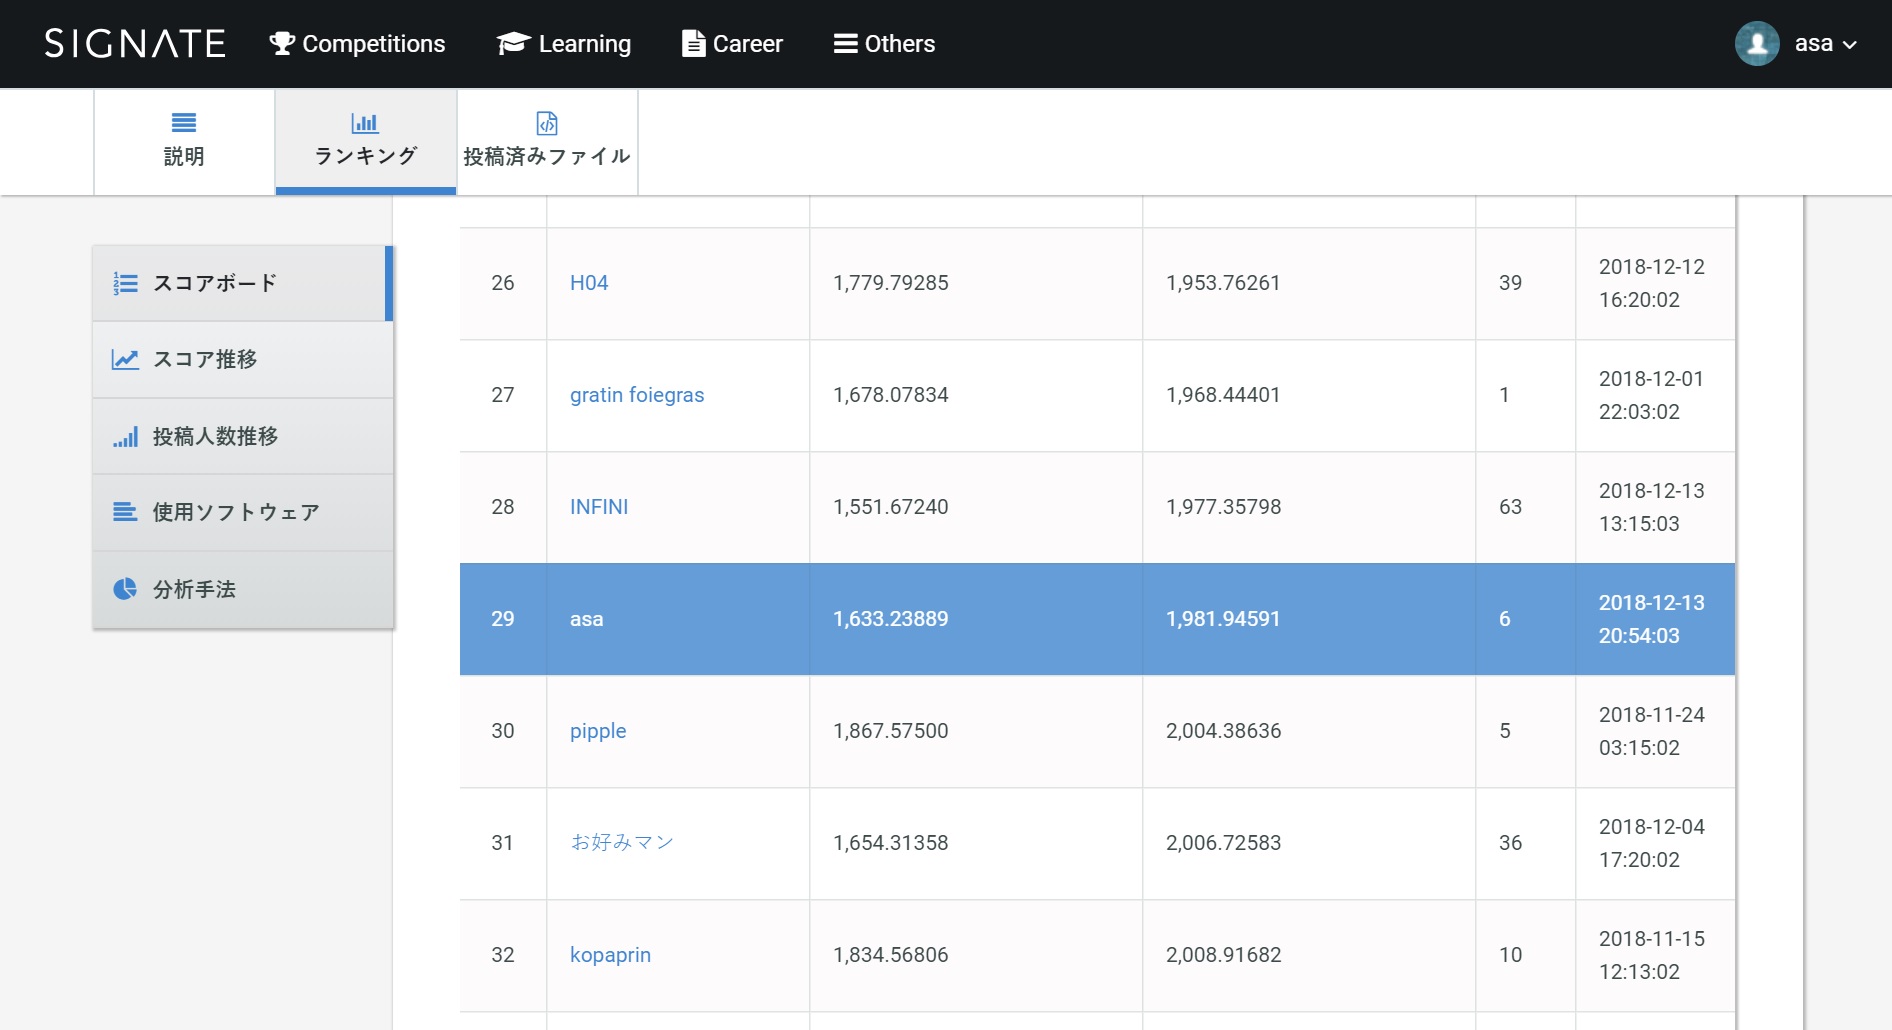
Task: Click submission count 63 in INFINI row
Action: pyautogui.click(x=1511, y=507)
